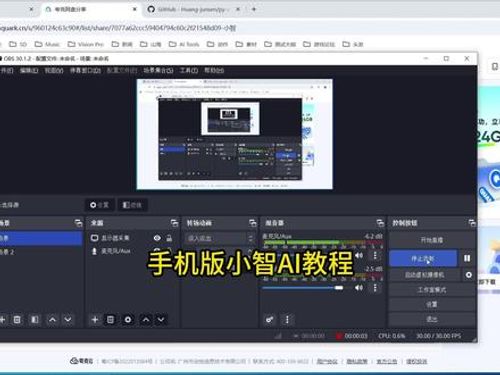The width and height of the screenshot is (500, 375).
Task: Undock the Sources panel
Action: (174, 223)
